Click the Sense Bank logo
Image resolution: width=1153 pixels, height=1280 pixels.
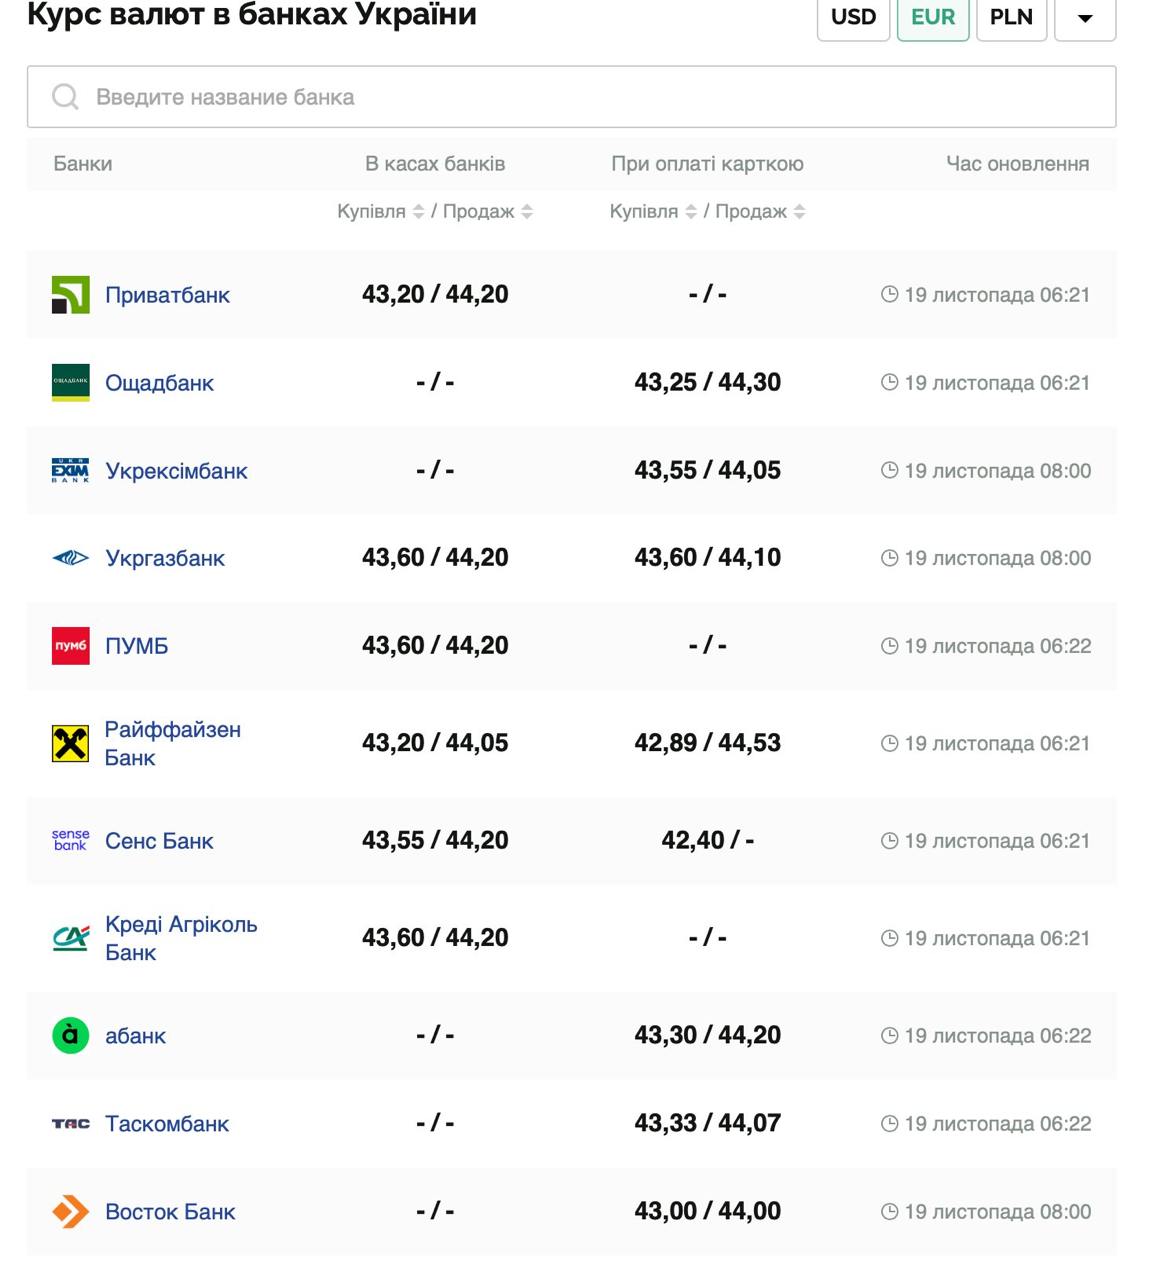pos(70,841)
